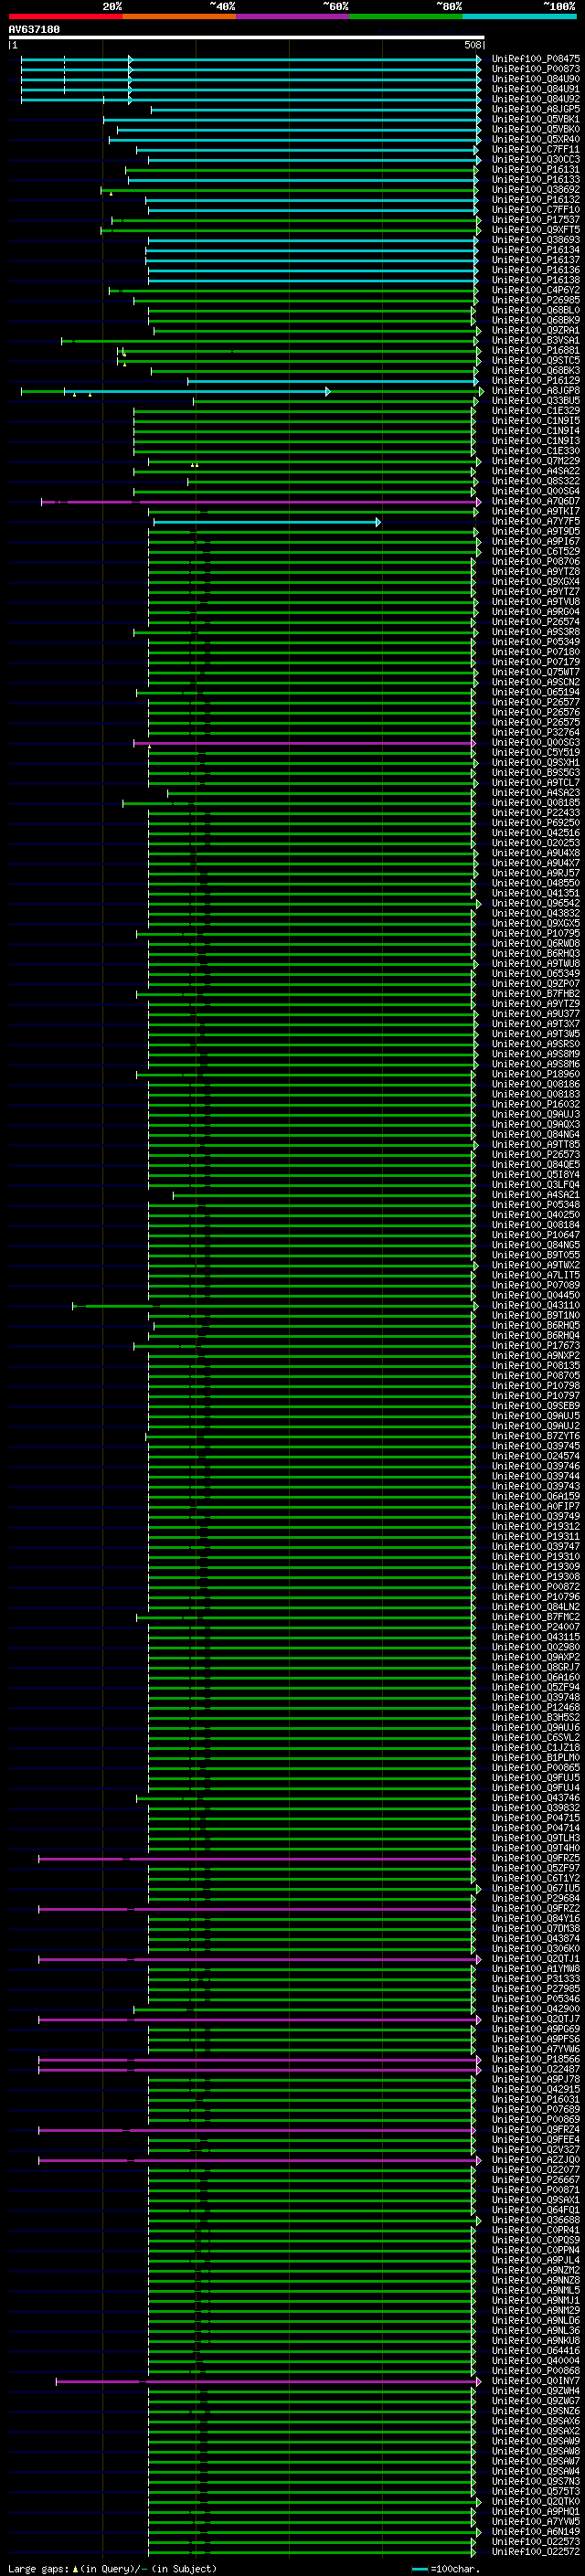Click the purple alignment bar for UniRef100_A2ZJQ0
This screenshot has height=2576, width=585.
pyautogui.click(x=259, y=2160)
